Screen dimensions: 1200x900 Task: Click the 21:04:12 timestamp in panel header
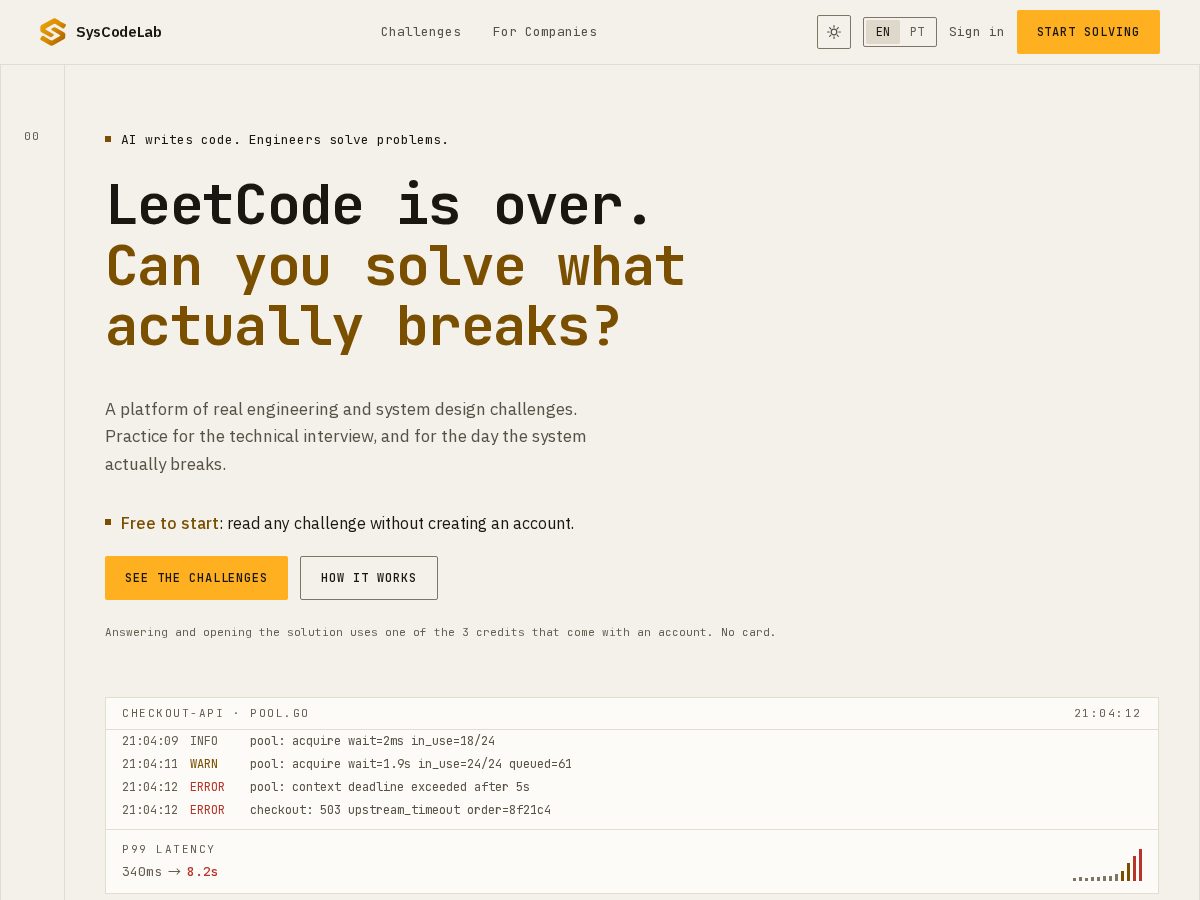click(1108, 713)
